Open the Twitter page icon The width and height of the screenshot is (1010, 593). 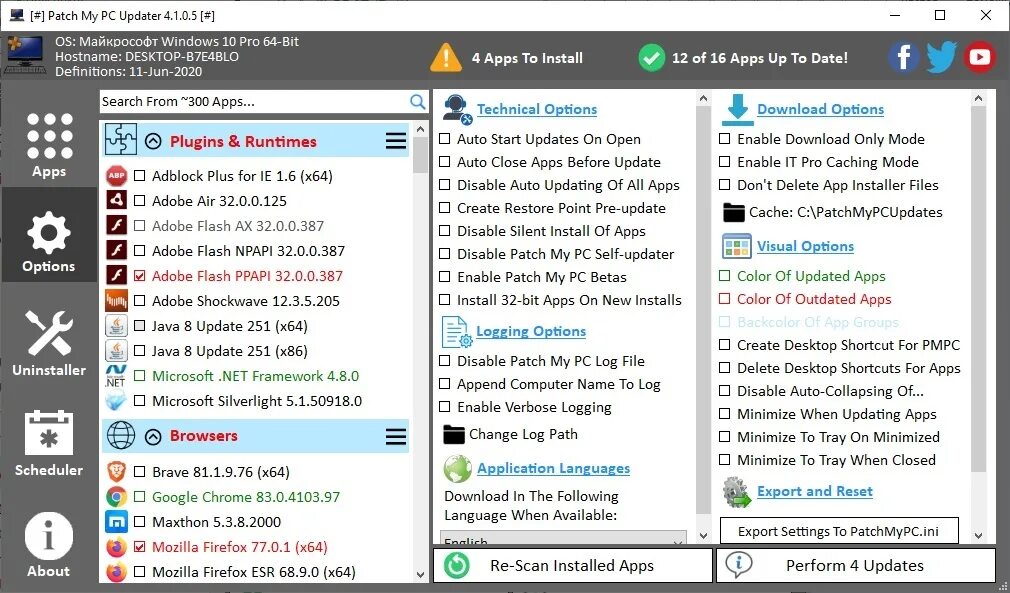[942, 57]
